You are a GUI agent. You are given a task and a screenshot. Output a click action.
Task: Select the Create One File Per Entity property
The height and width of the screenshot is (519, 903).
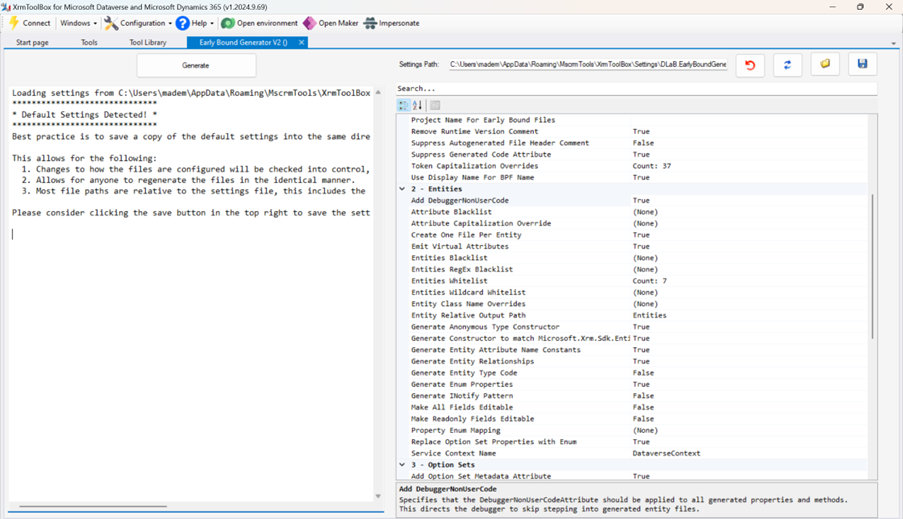coord(459,235)
